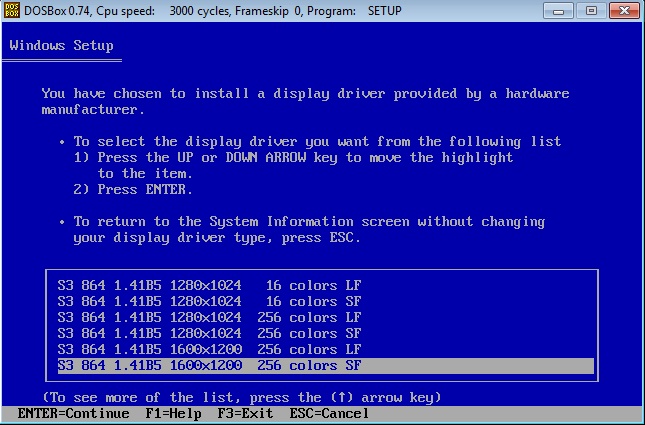Screen dimensions: 645x425
Task: Maximize the DOSBox window
Action: tap(591, 11)
